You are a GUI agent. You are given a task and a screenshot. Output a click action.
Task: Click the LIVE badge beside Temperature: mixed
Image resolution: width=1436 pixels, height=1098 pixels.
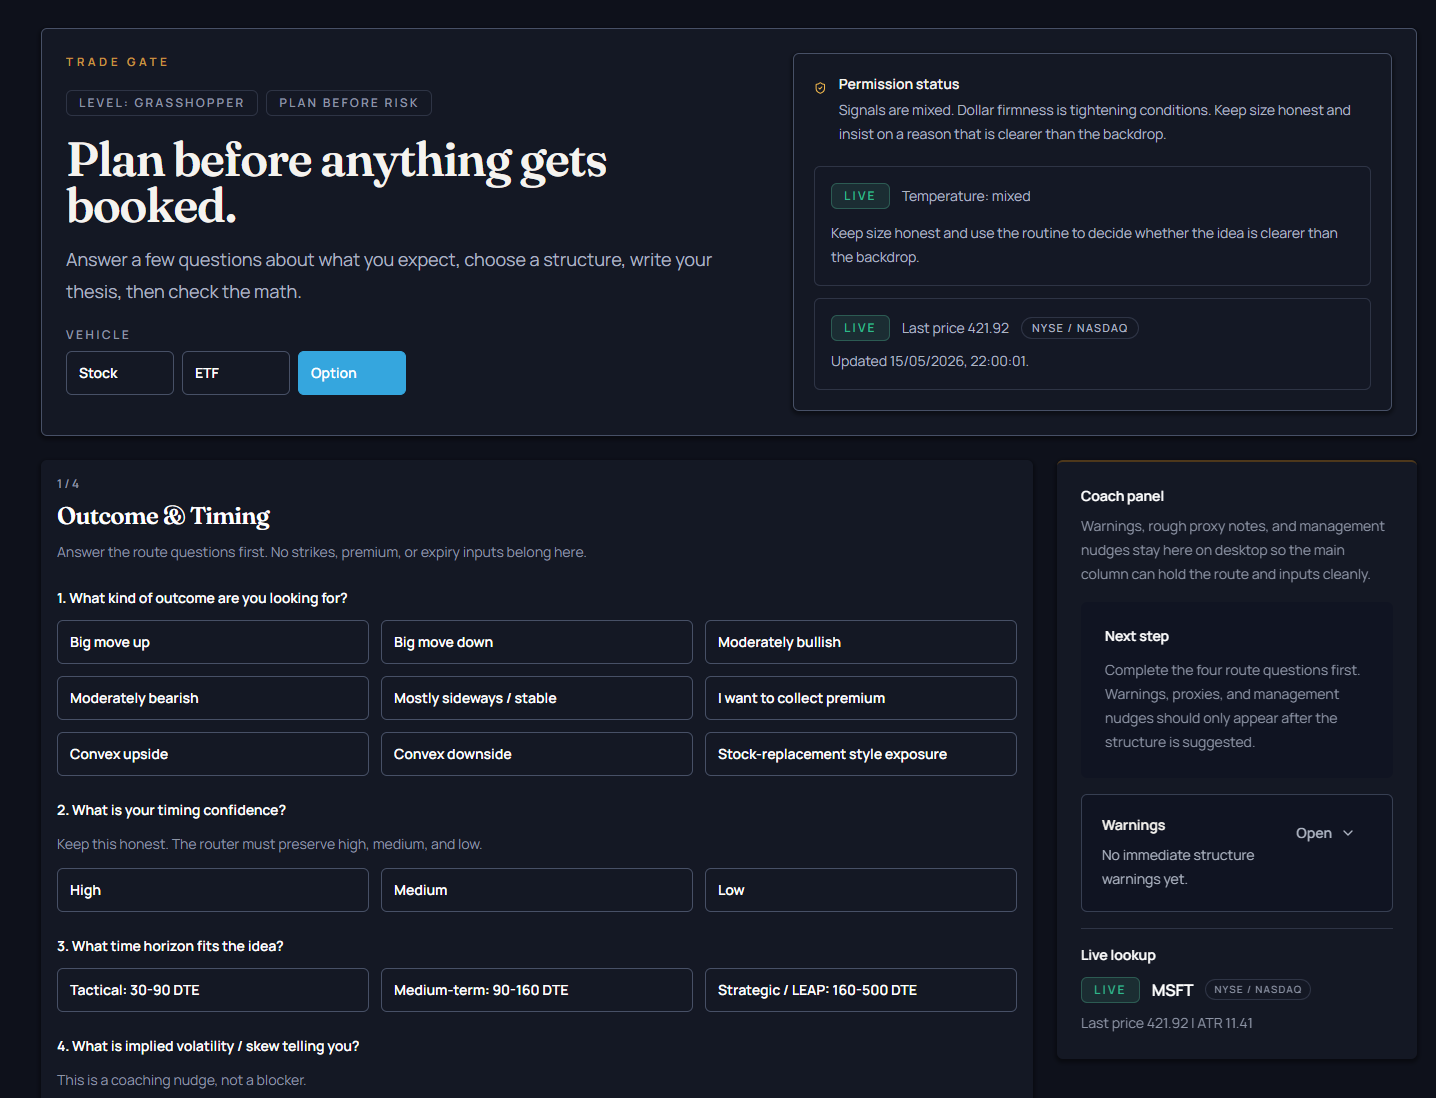point(860,196)
